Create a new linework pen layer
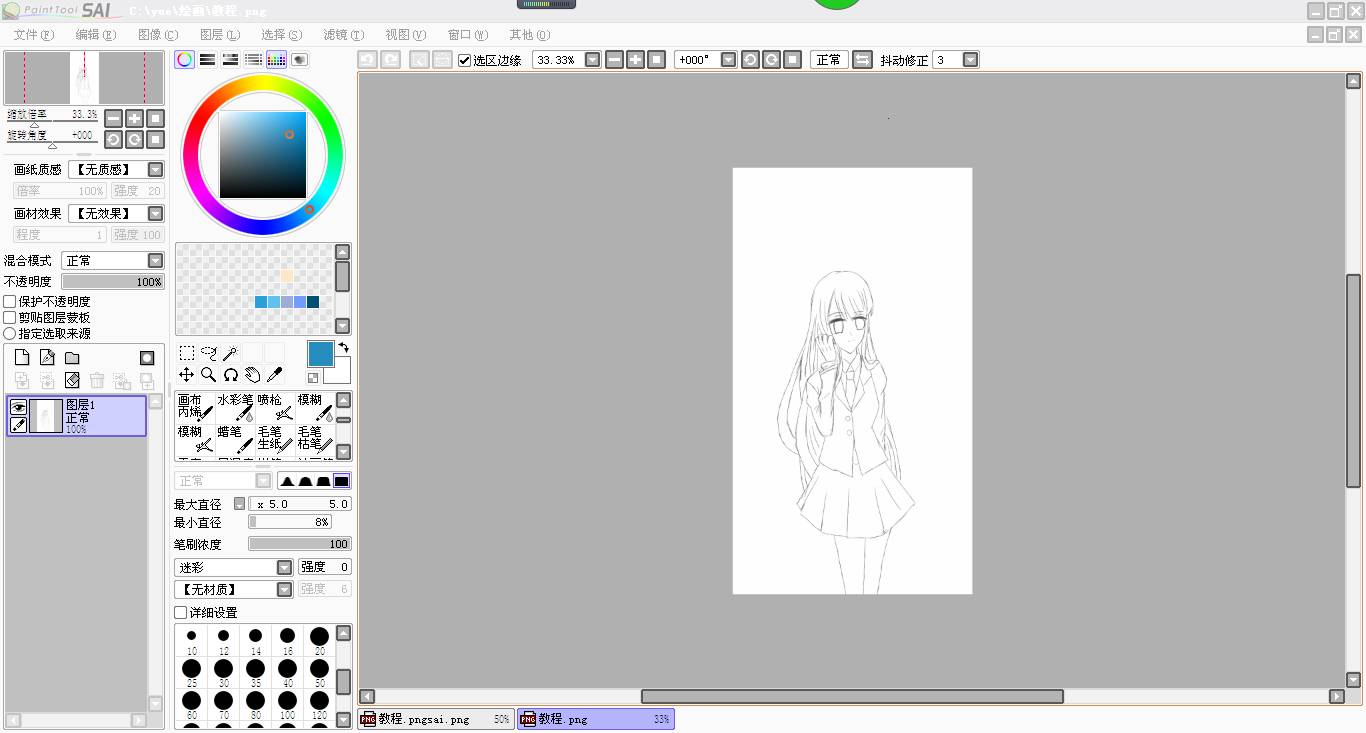This screenshot has width=1366, height=733. point(47,358)
